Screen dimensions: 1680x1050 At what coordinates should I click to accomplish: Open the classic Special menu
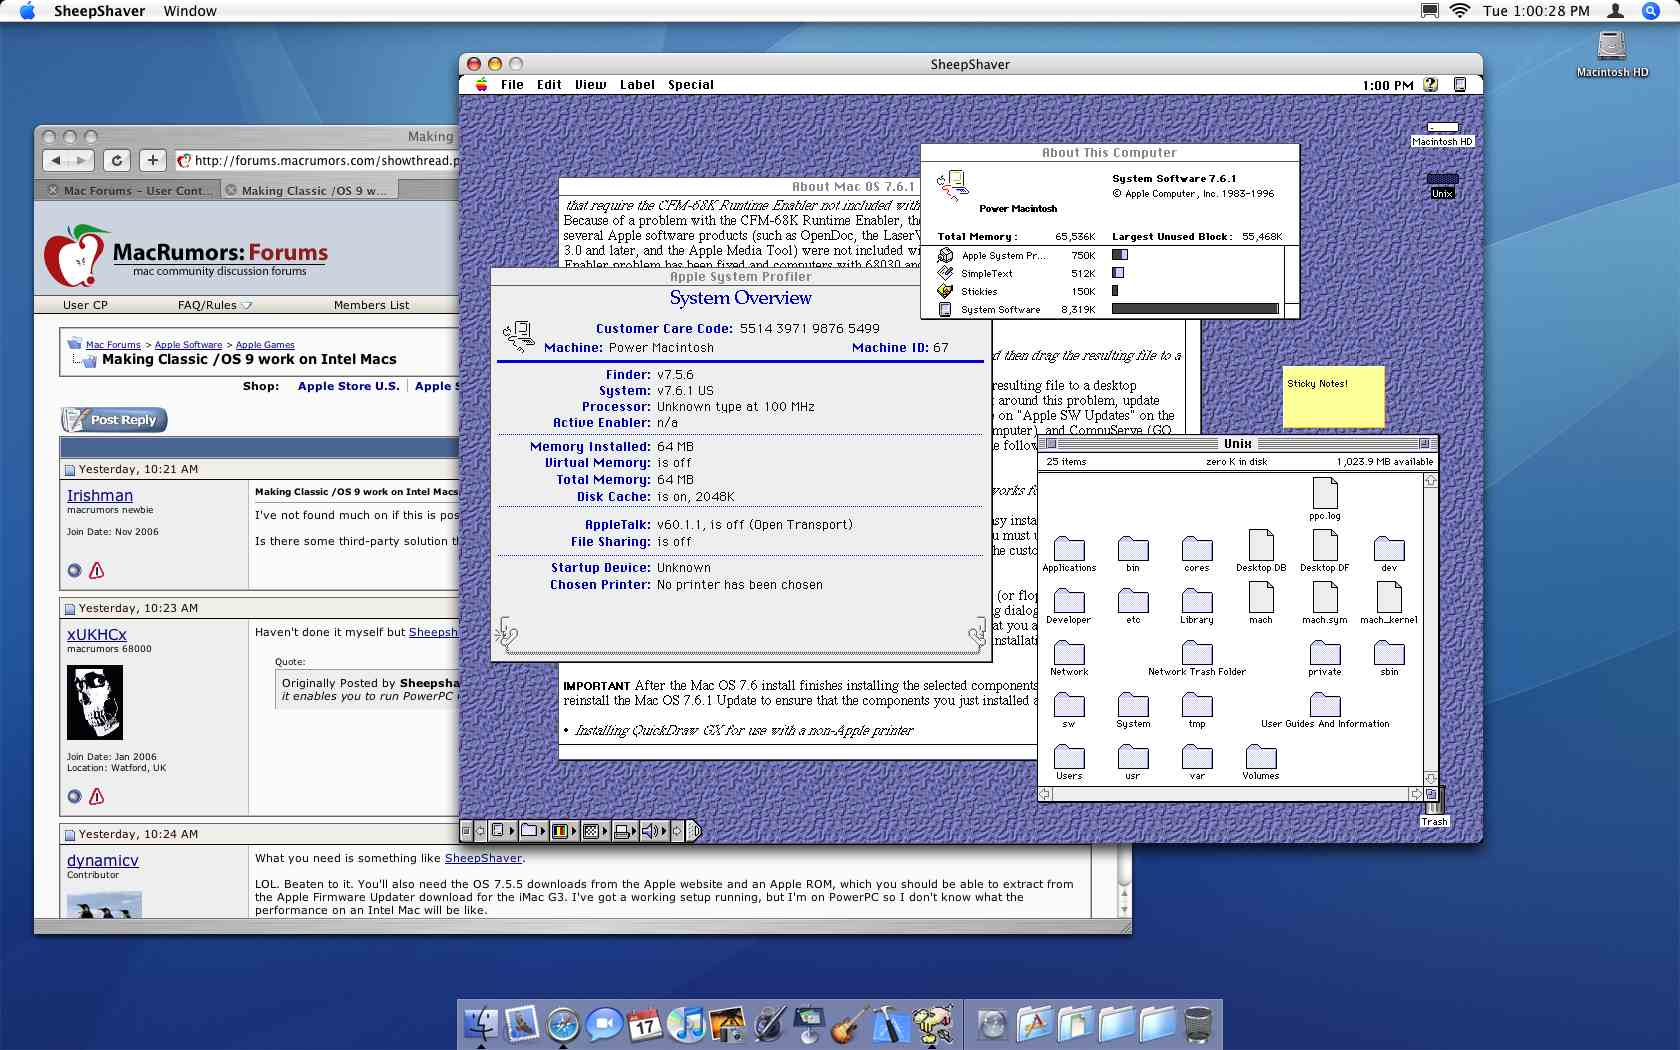tap(691, 85)
